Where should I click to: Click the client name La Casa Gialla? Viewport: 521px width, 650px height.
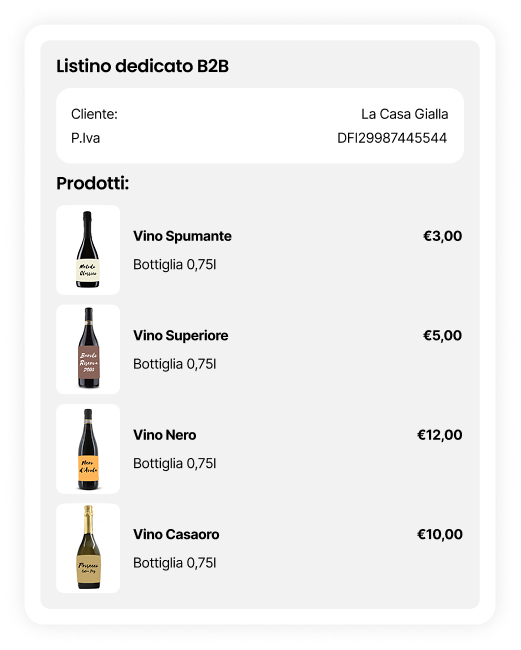pos(405,114)
